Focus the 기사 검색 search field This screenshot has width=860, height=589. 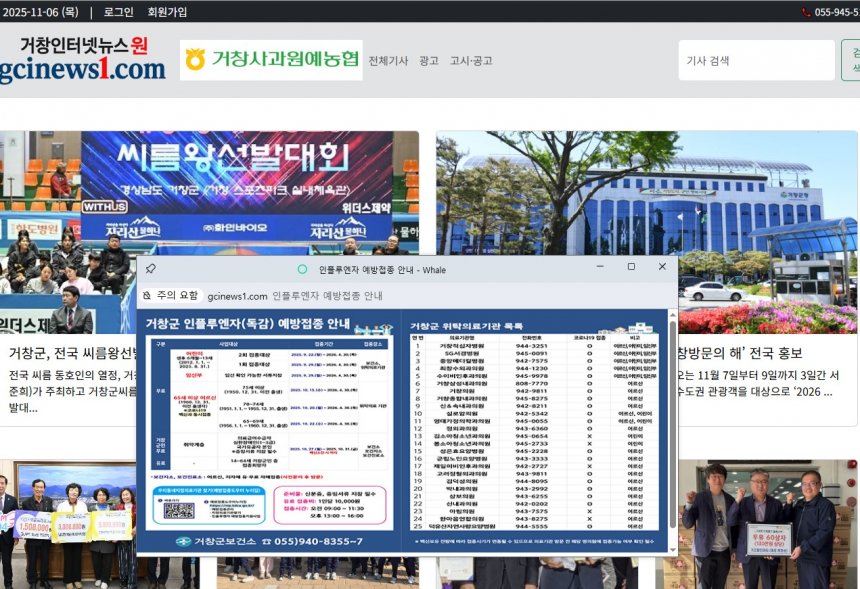[755, 61]
